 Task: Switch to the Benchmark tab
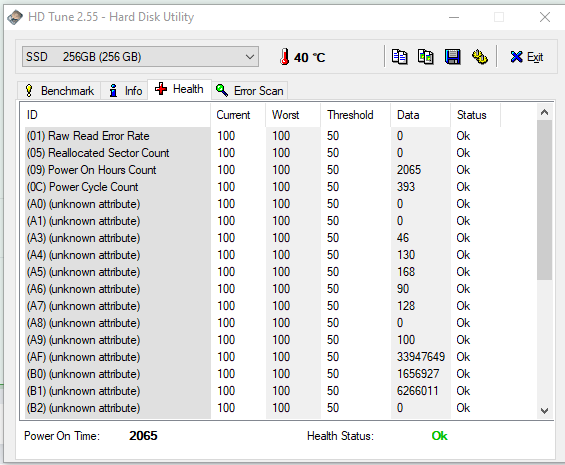pos(59,90)
